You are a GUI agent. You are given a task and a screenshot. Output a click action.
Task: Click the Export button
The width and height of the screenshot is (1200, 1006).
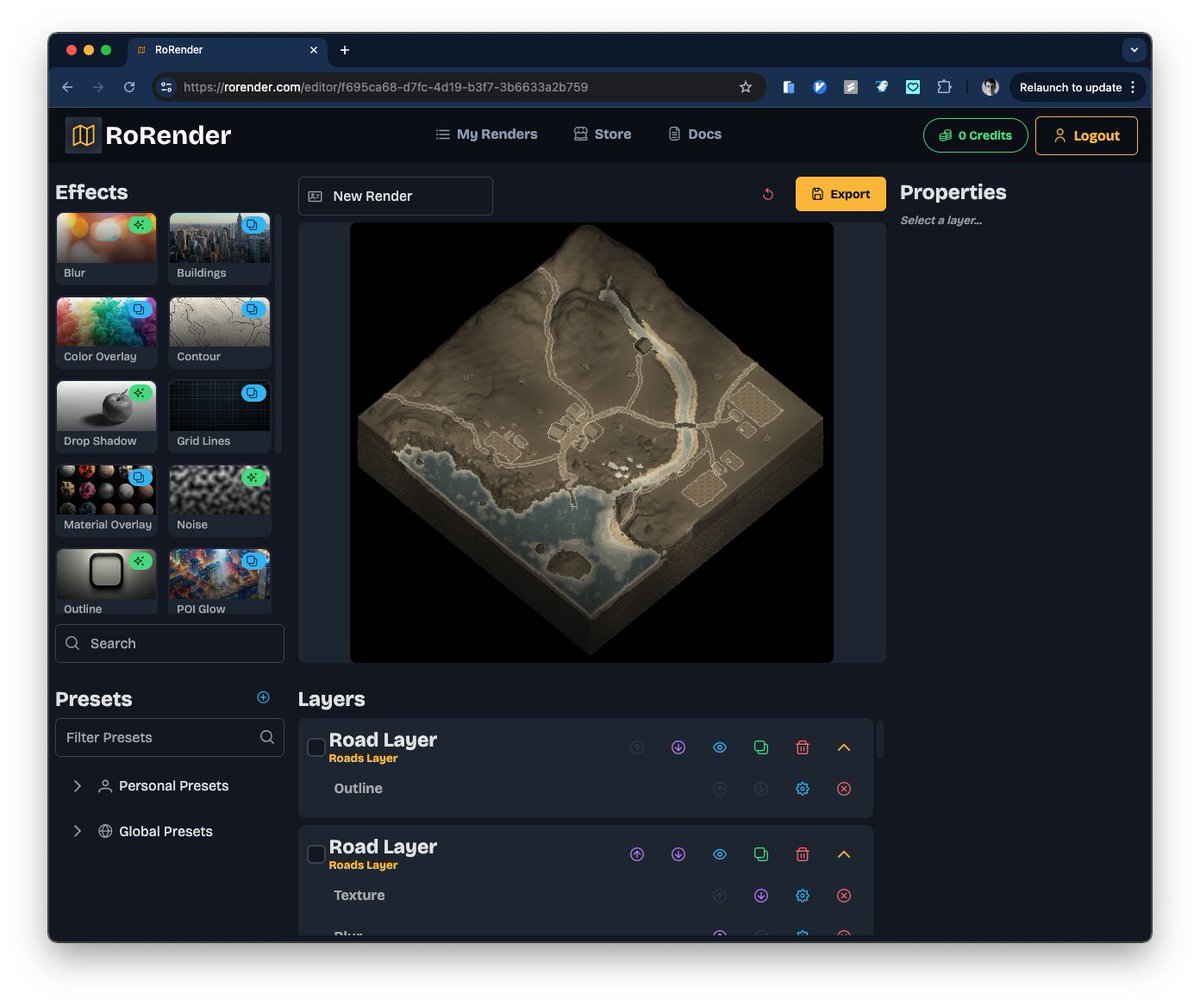[841, 194]
